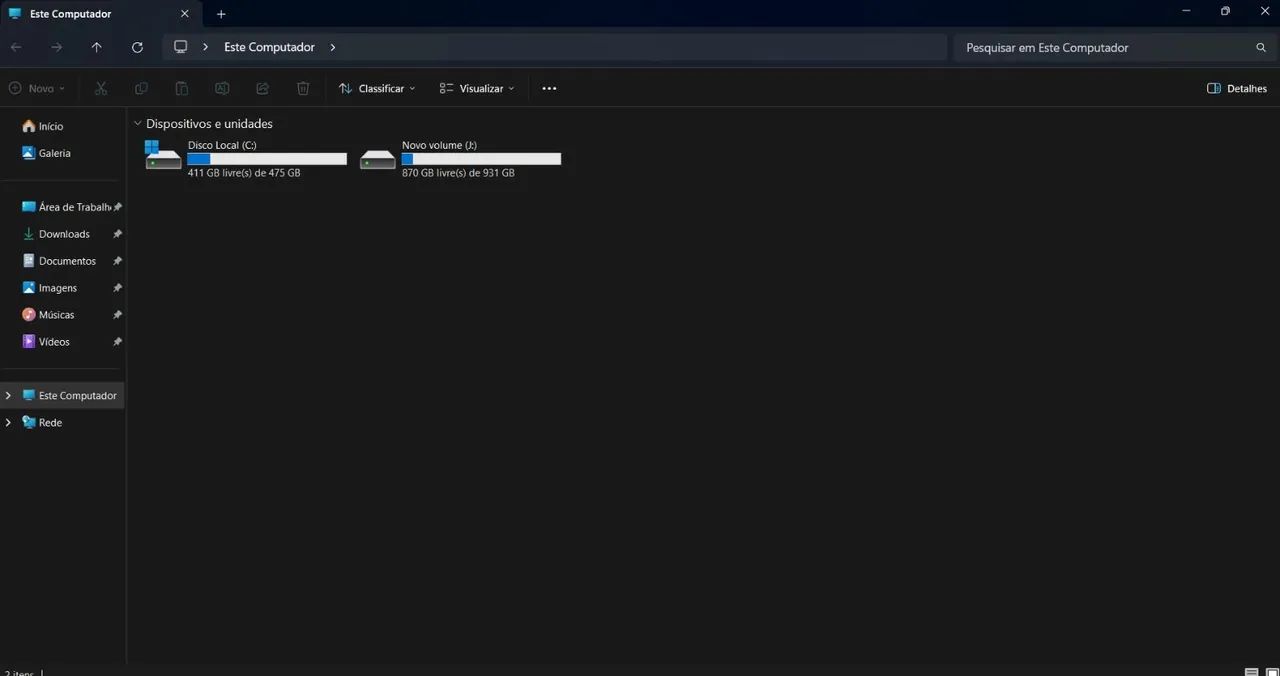Toggle the Detalhes pane
The height and width of the screenshot is (676, 1280).
pyautogui.click(x=1237, y=88)
